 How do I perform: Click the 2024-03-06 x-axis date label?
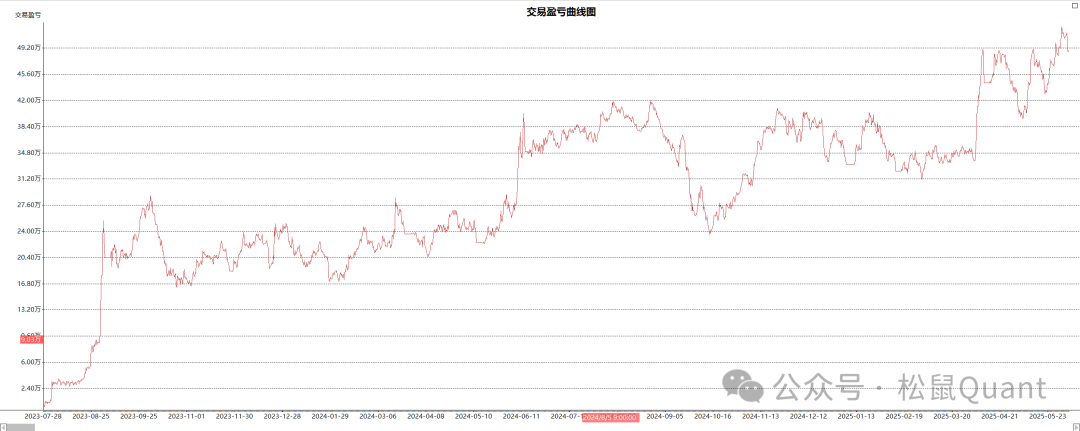378,416
